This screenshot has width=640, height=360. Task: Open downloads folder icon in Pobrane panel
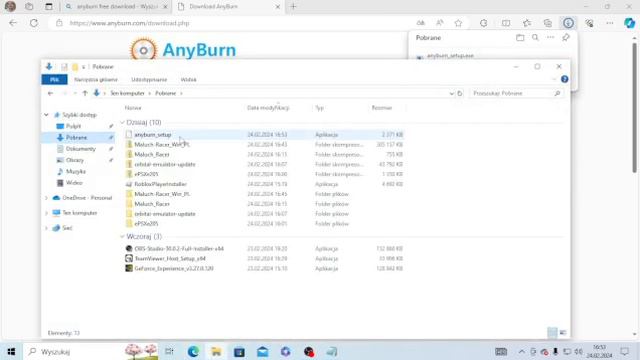520,38
